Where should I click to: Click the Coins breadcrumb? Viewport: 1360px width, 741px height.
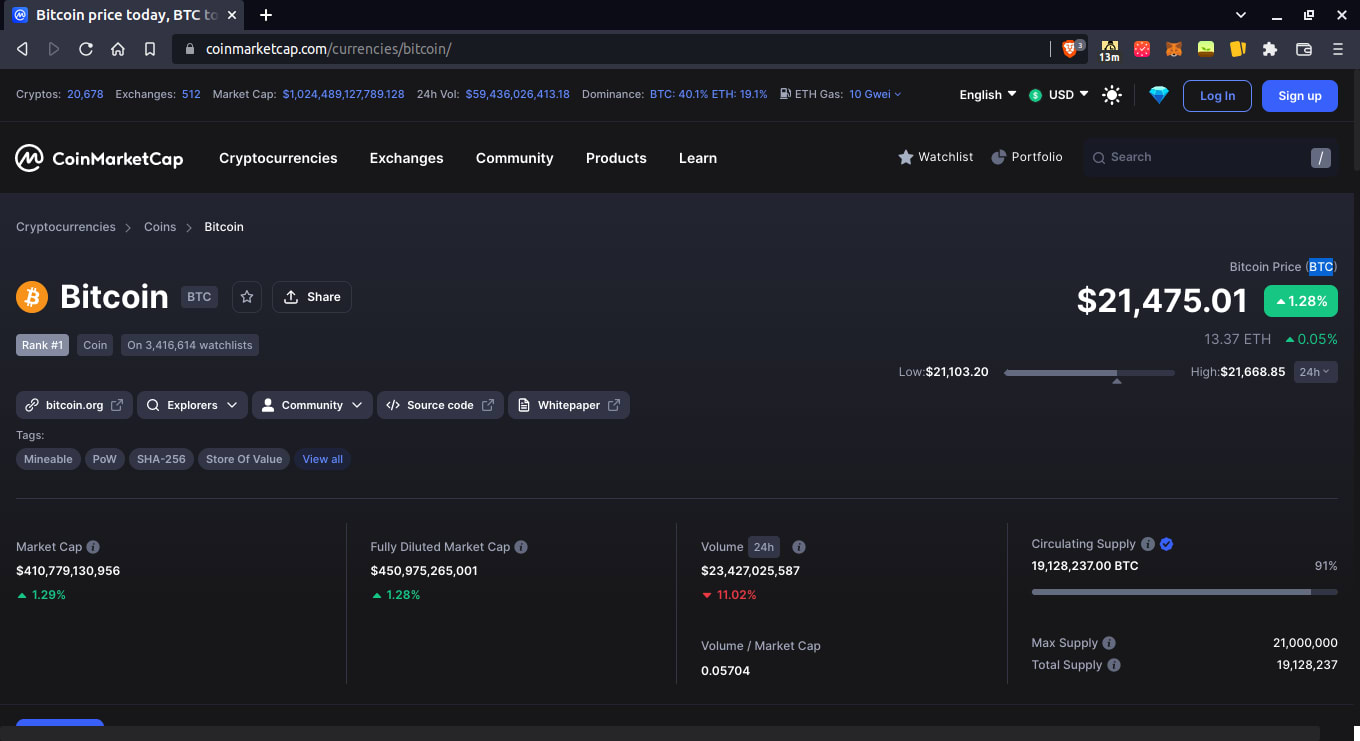[x=160, y=227]
